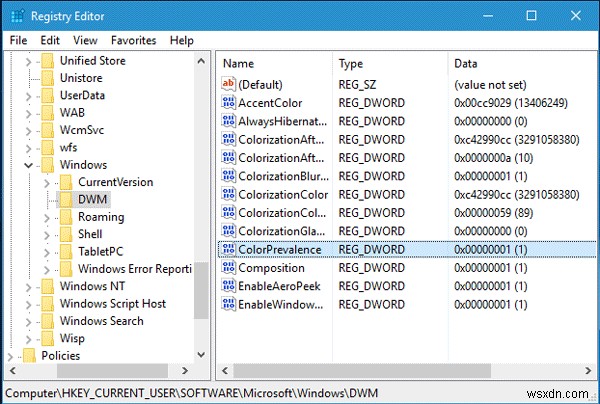Click the ColorizationBlur... DWORD icon
600x404 pixels.
tap(228, 176)
